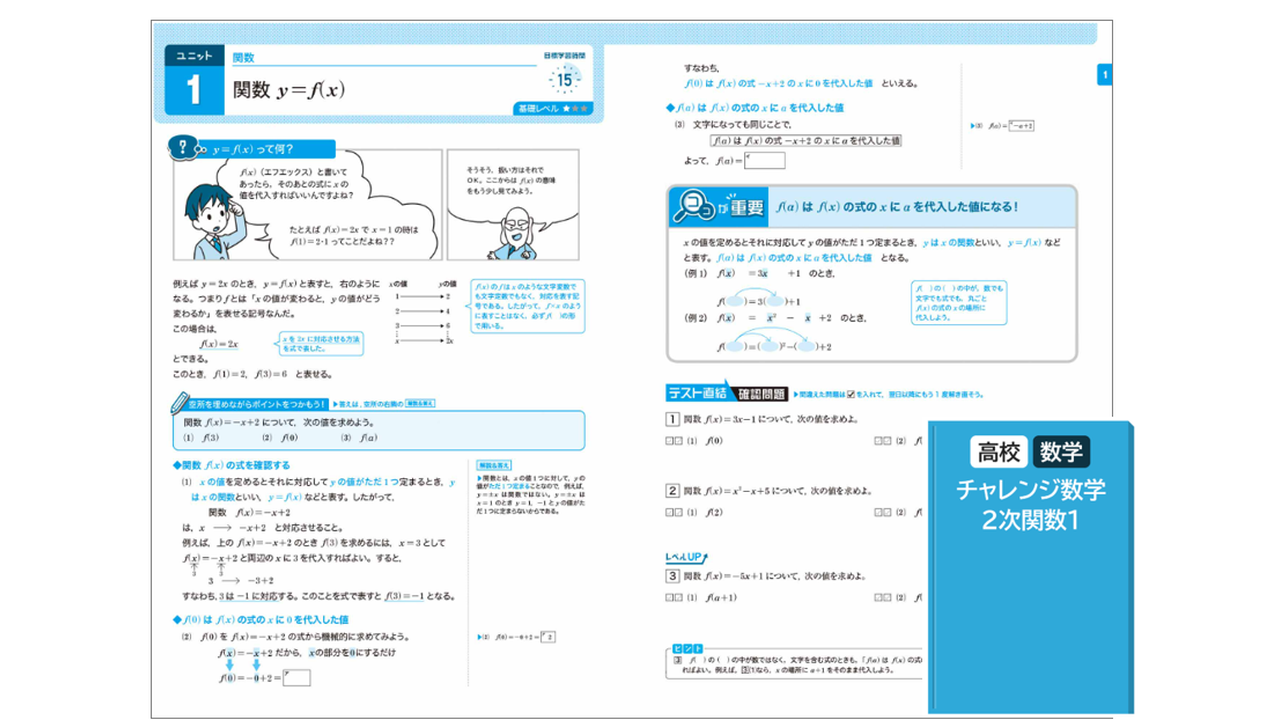Click the main title 関数 y=f(x)
1280x720 pixels.
pos(289,89)
